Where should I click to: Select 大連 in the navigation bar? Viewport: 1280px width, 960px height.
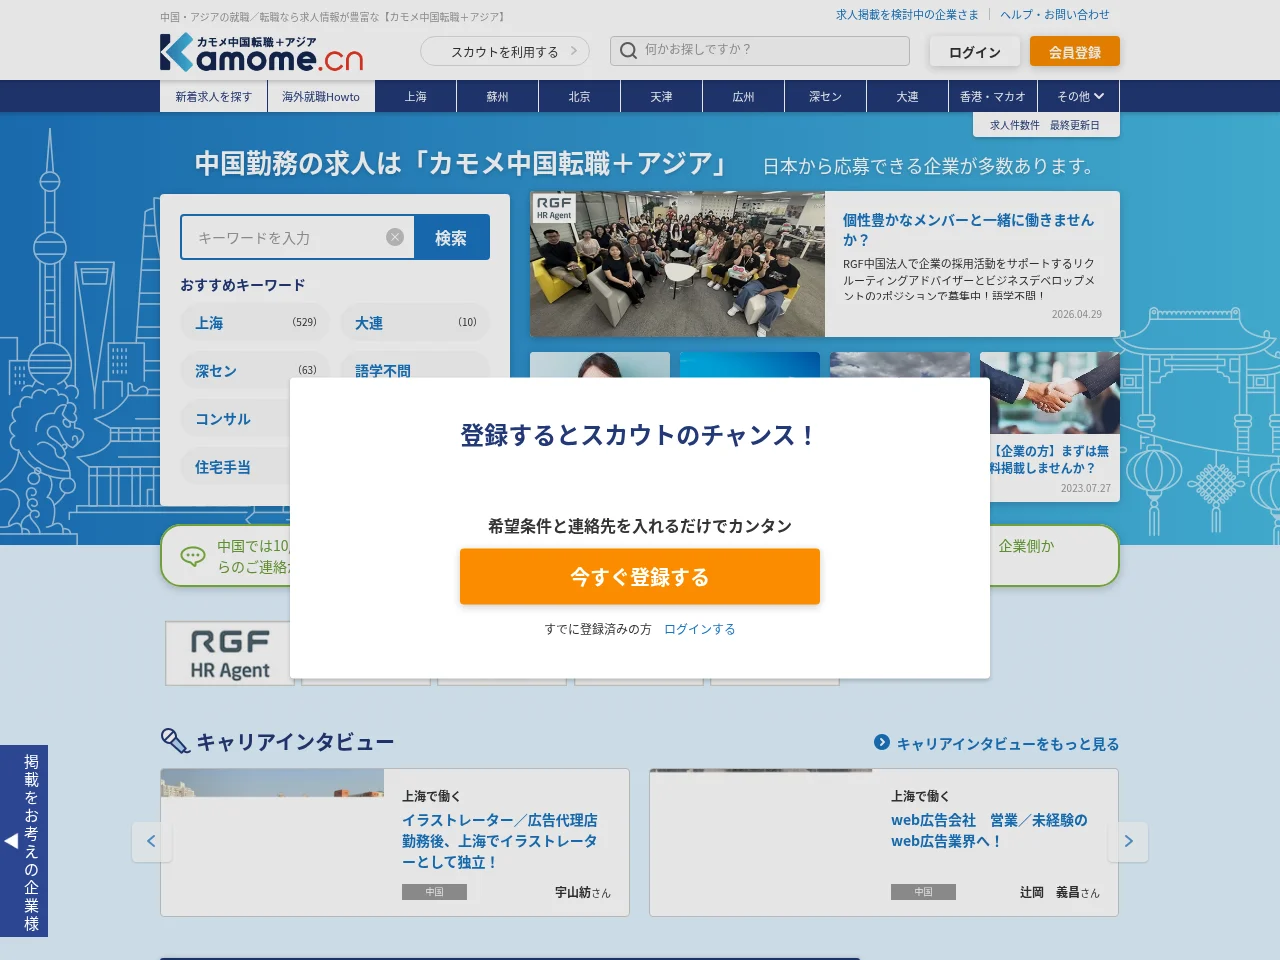click(x=908, y=96)
